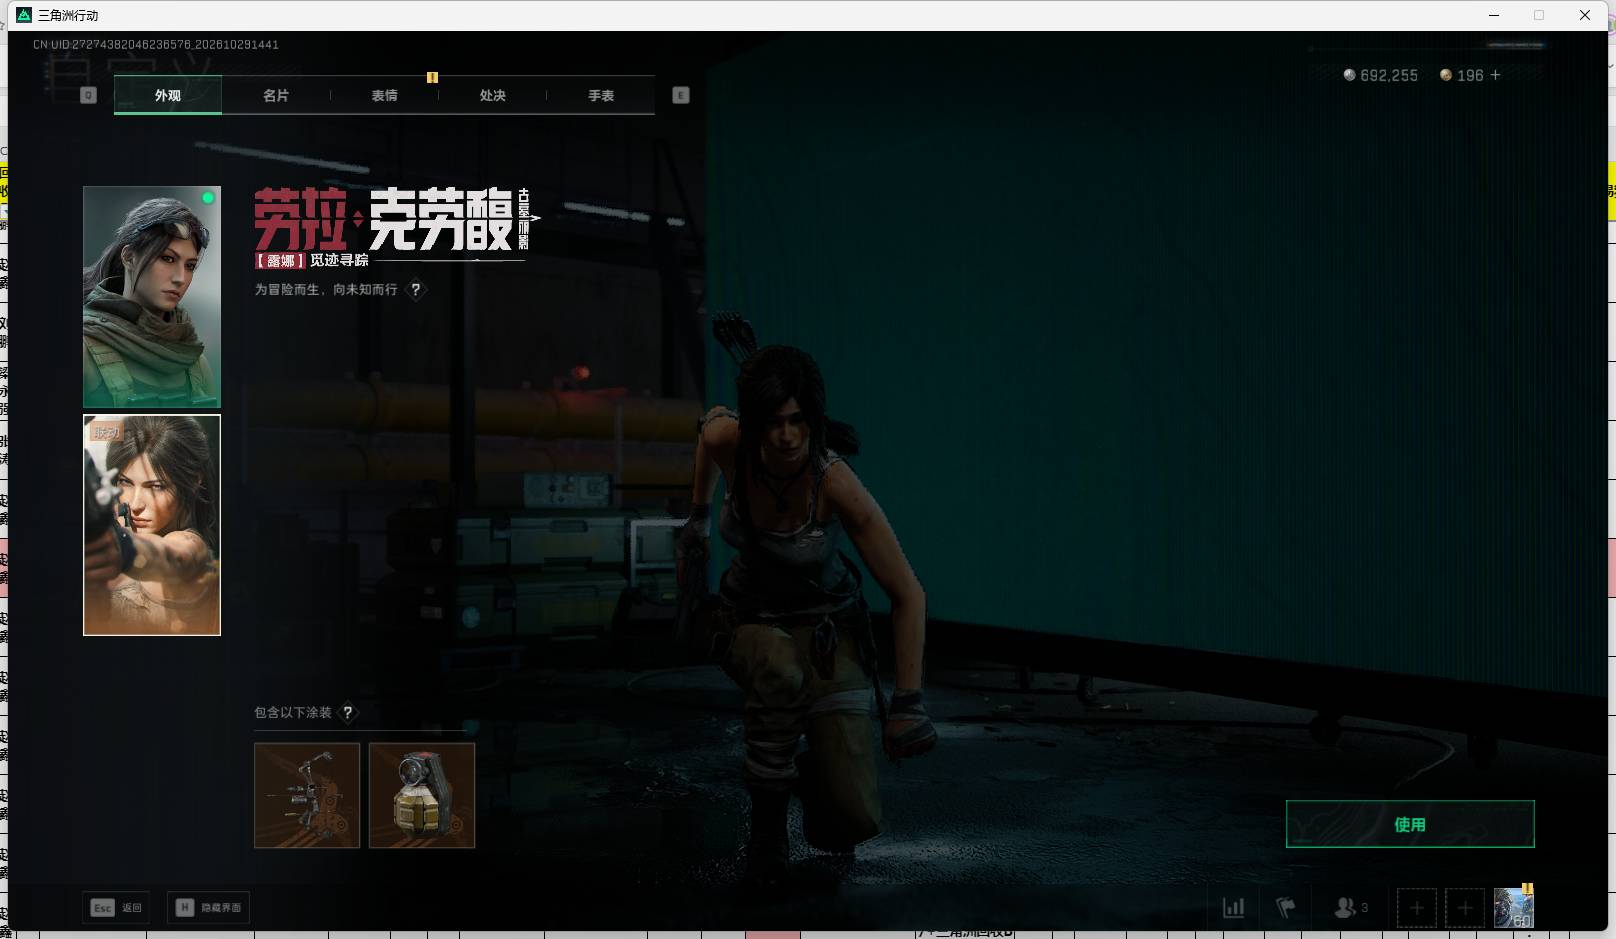Click the 三角洲行动 window app icon
The height and width of the screenshot is (939, 1616).
(24, 15)
